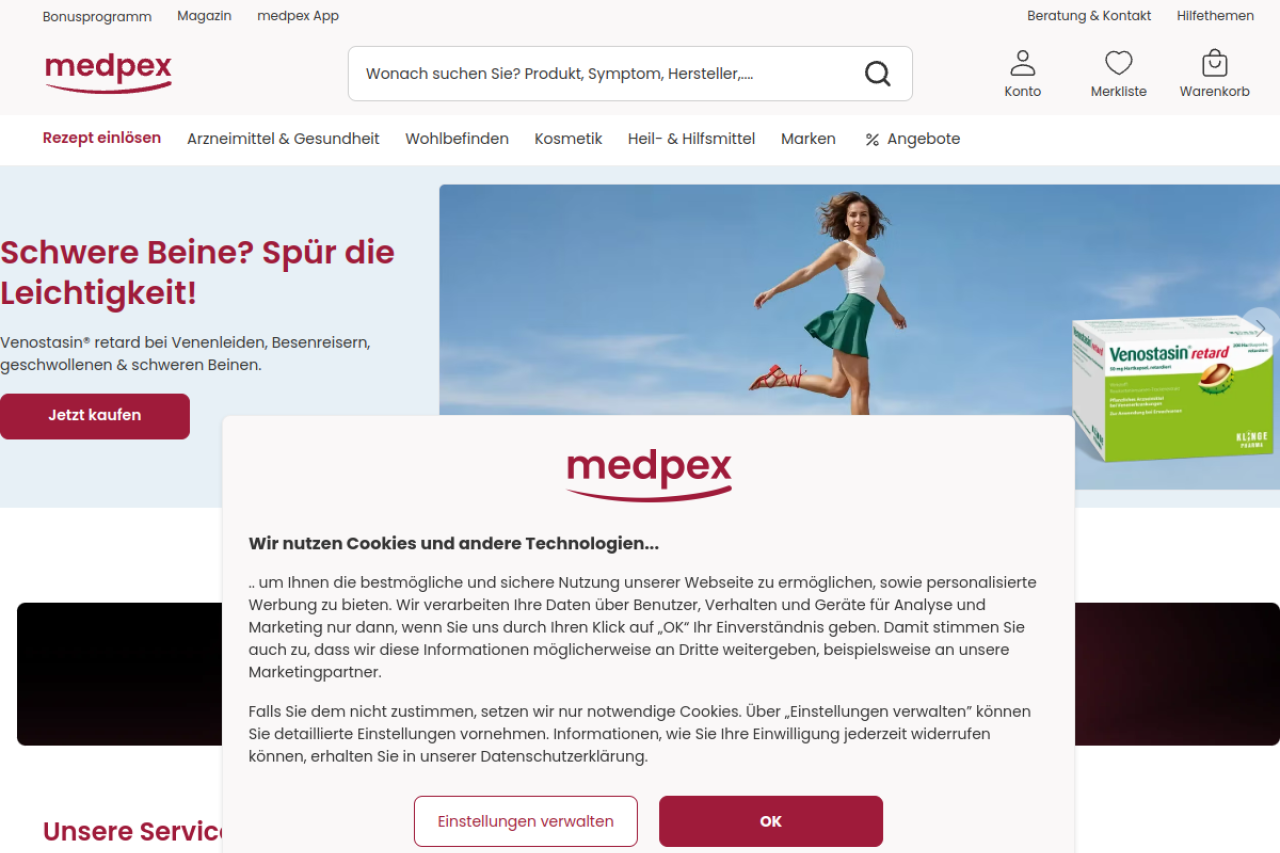The image size is (1280, 853).
Task: Click the Jetzt kaufen button
Action: pos(95,416)
